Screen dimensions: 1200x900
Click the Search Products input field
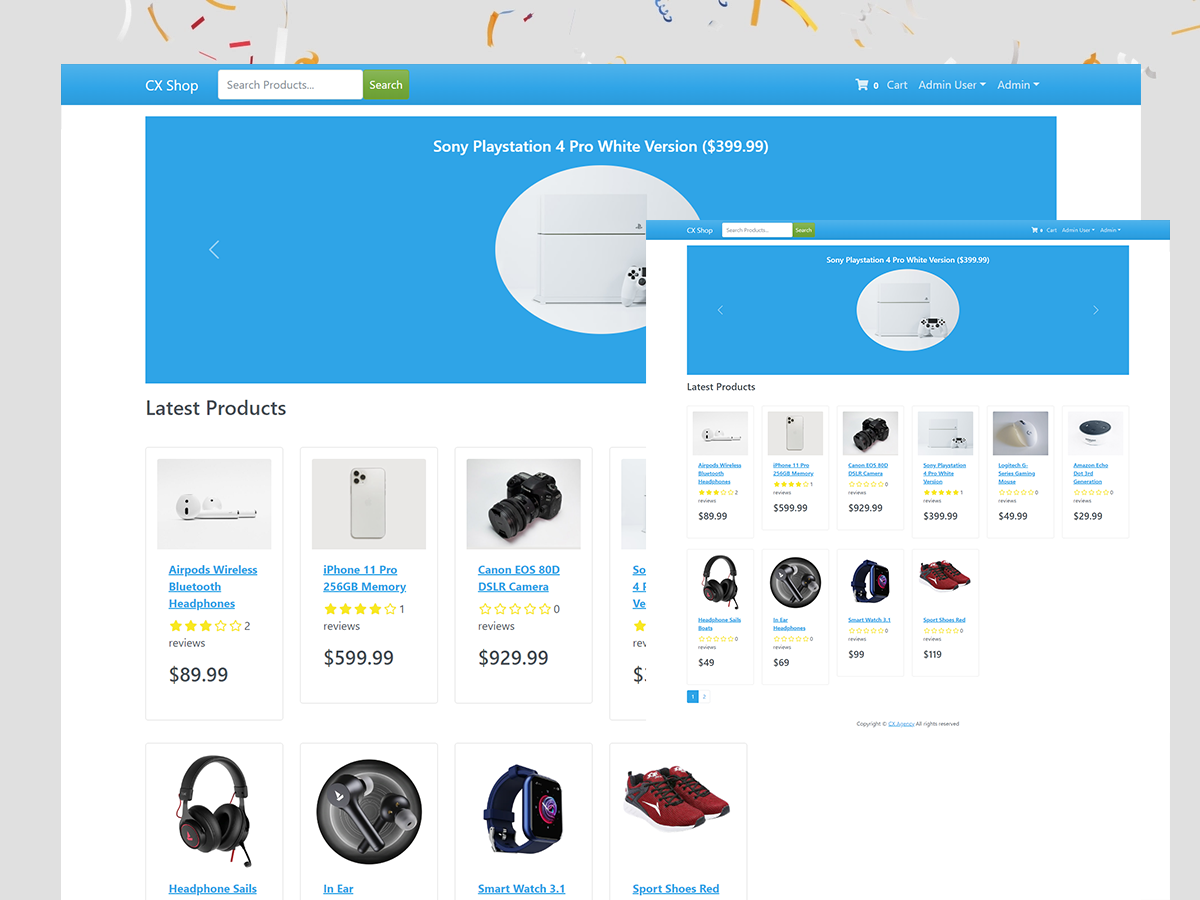290,85
